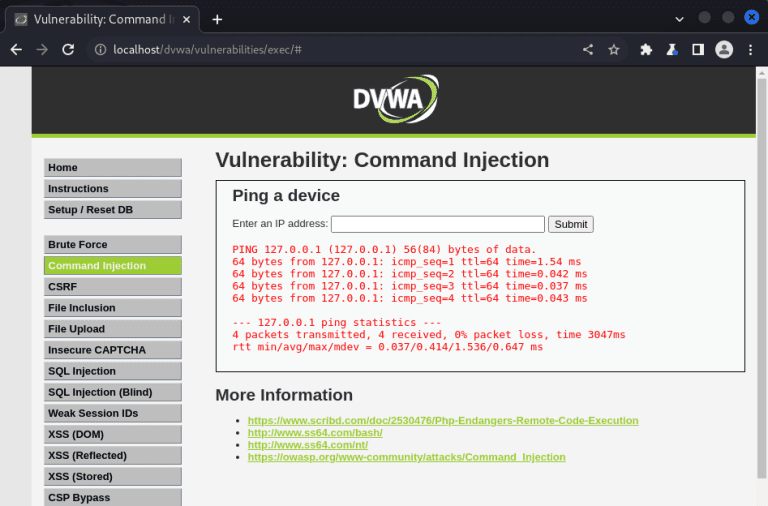Reload the page with the refresh icon

click(68, 50)
